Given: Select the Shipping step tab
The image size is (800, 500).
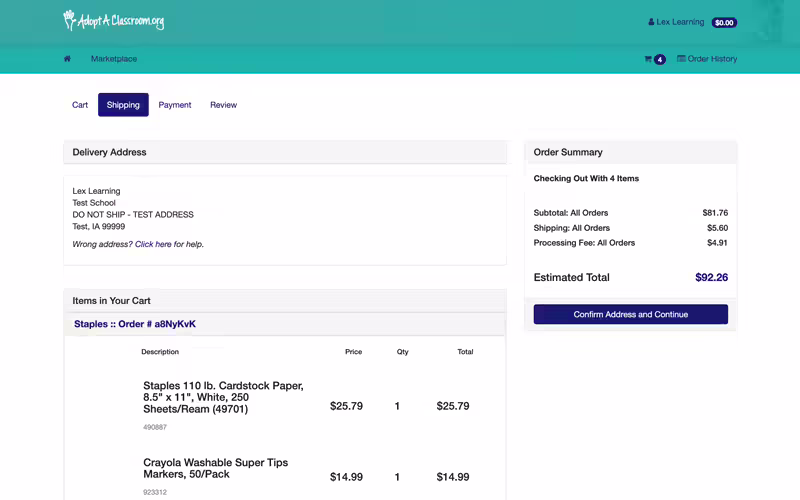Looking at the screenshot, I should (123, 105).
